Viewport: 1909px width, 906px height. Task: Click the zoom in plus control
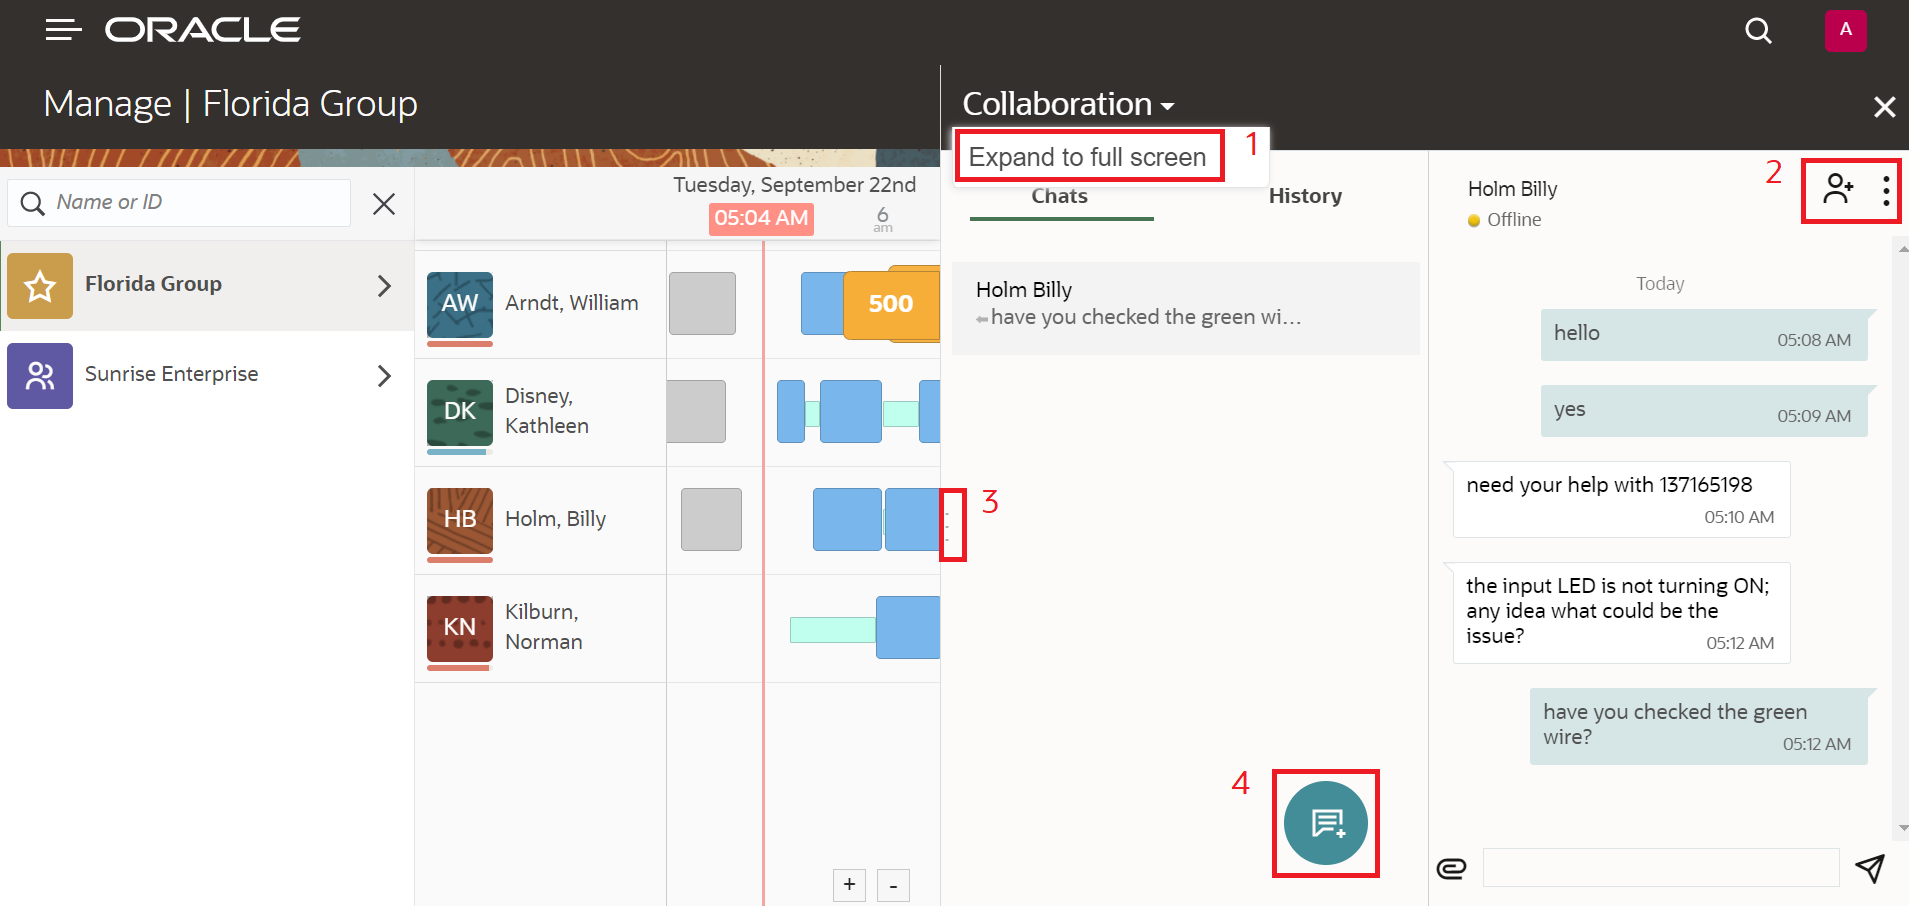849,884
